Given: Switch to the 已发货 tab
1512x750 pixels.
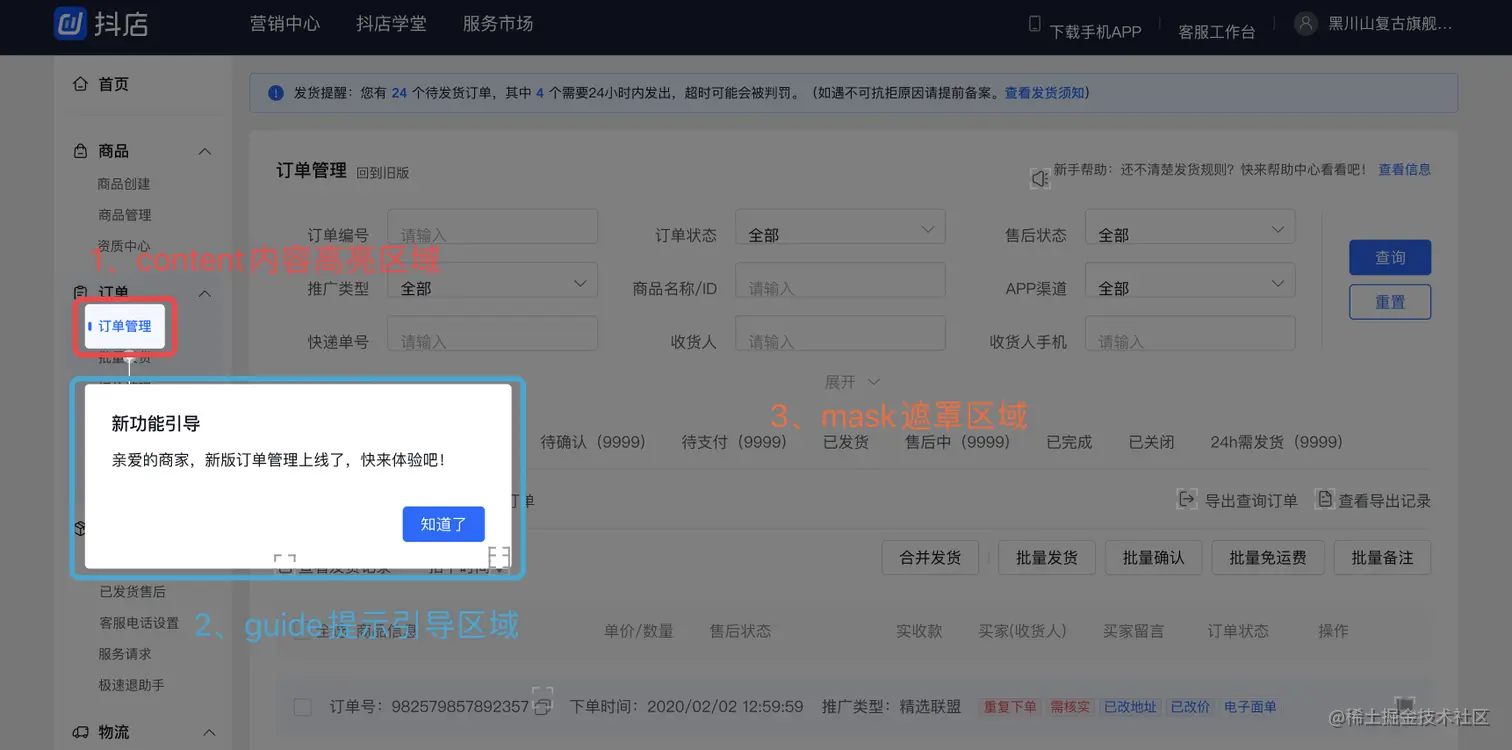Looking at the screenshot, I should click(846, 442).
